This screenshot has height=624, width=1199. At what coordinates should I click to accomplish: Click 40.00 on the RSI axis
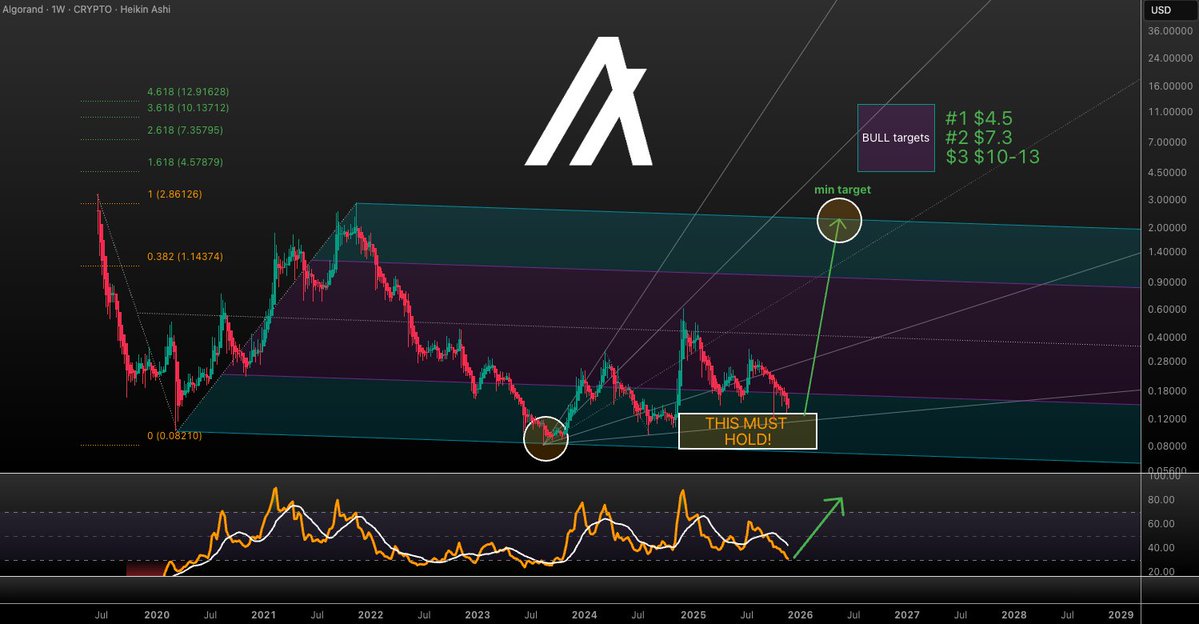coord(1162,548)
